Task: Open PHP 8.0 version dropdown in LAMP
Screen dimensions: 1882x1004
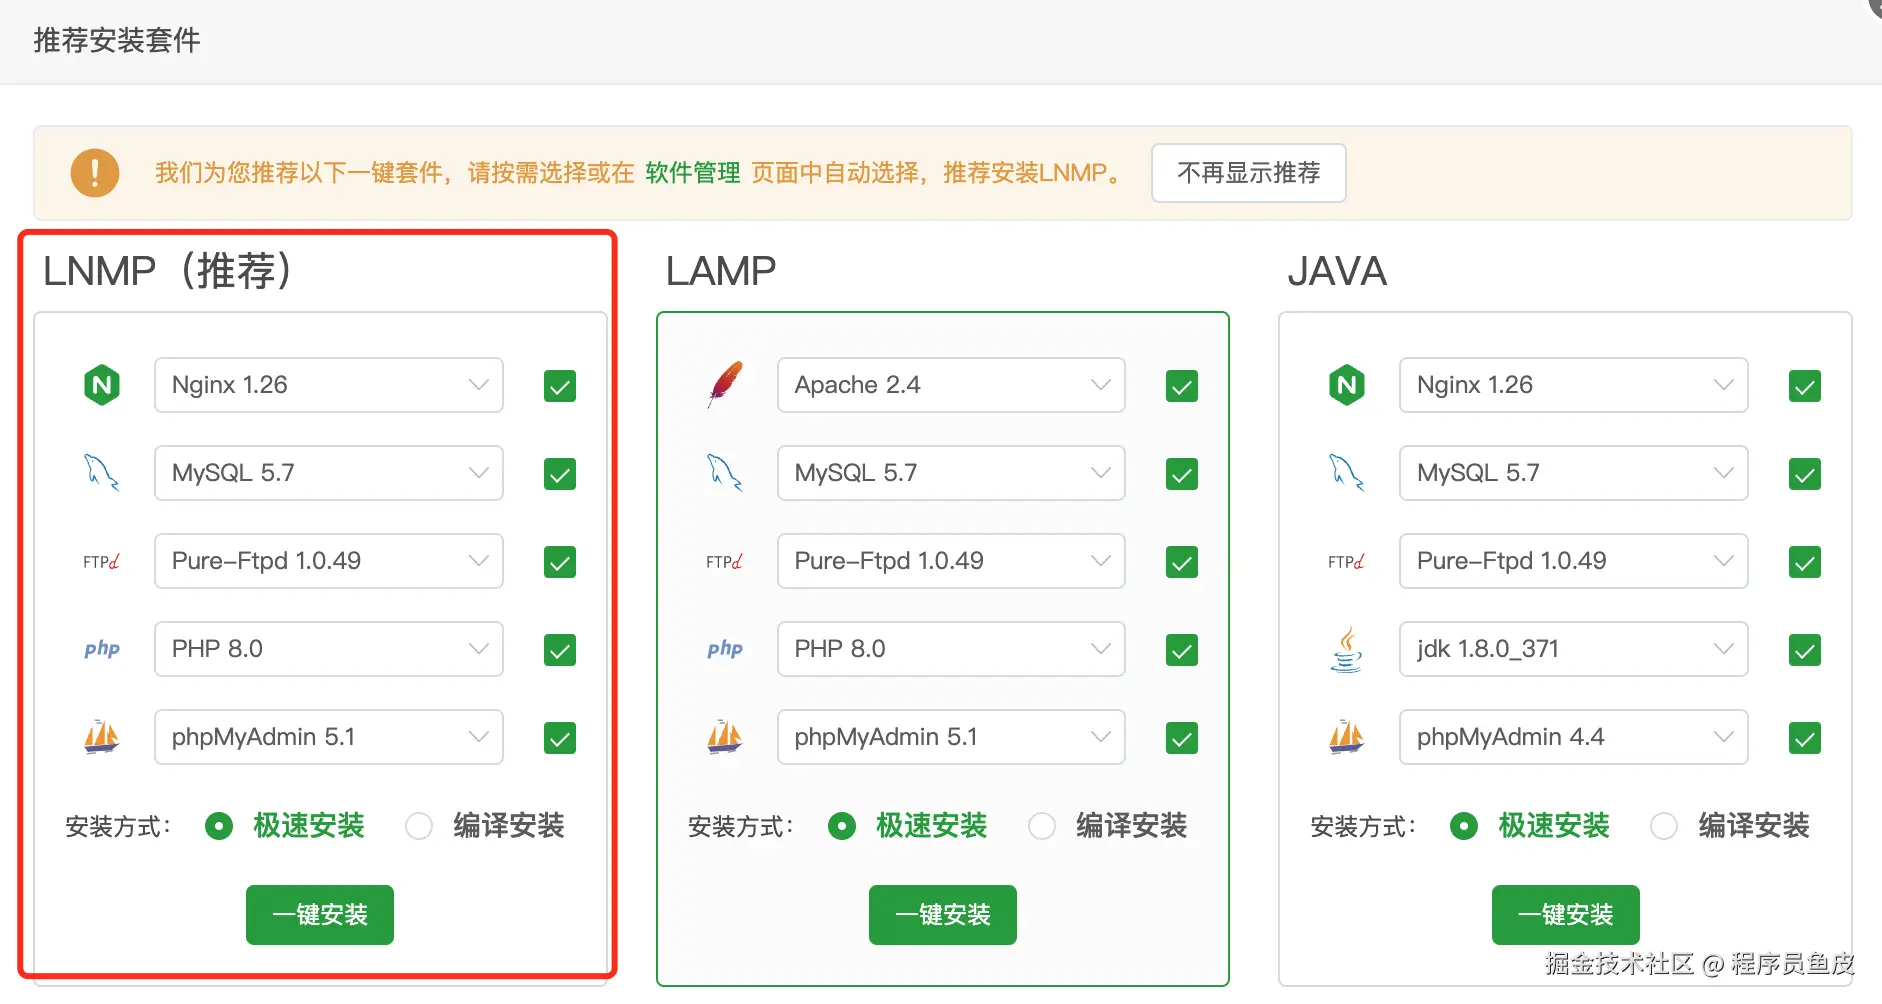Action: pyautogui.click(x=951, y=649)
